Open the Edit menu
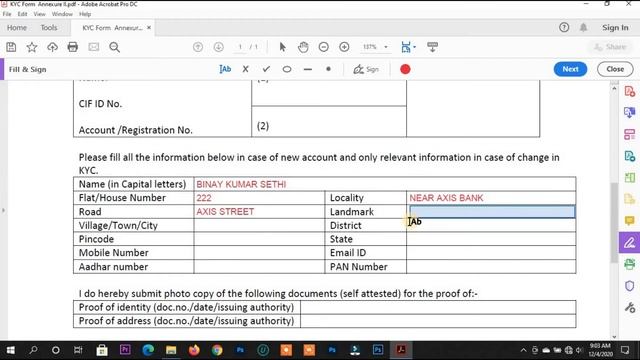The image size is (640, 360). [x=22, y=14]
